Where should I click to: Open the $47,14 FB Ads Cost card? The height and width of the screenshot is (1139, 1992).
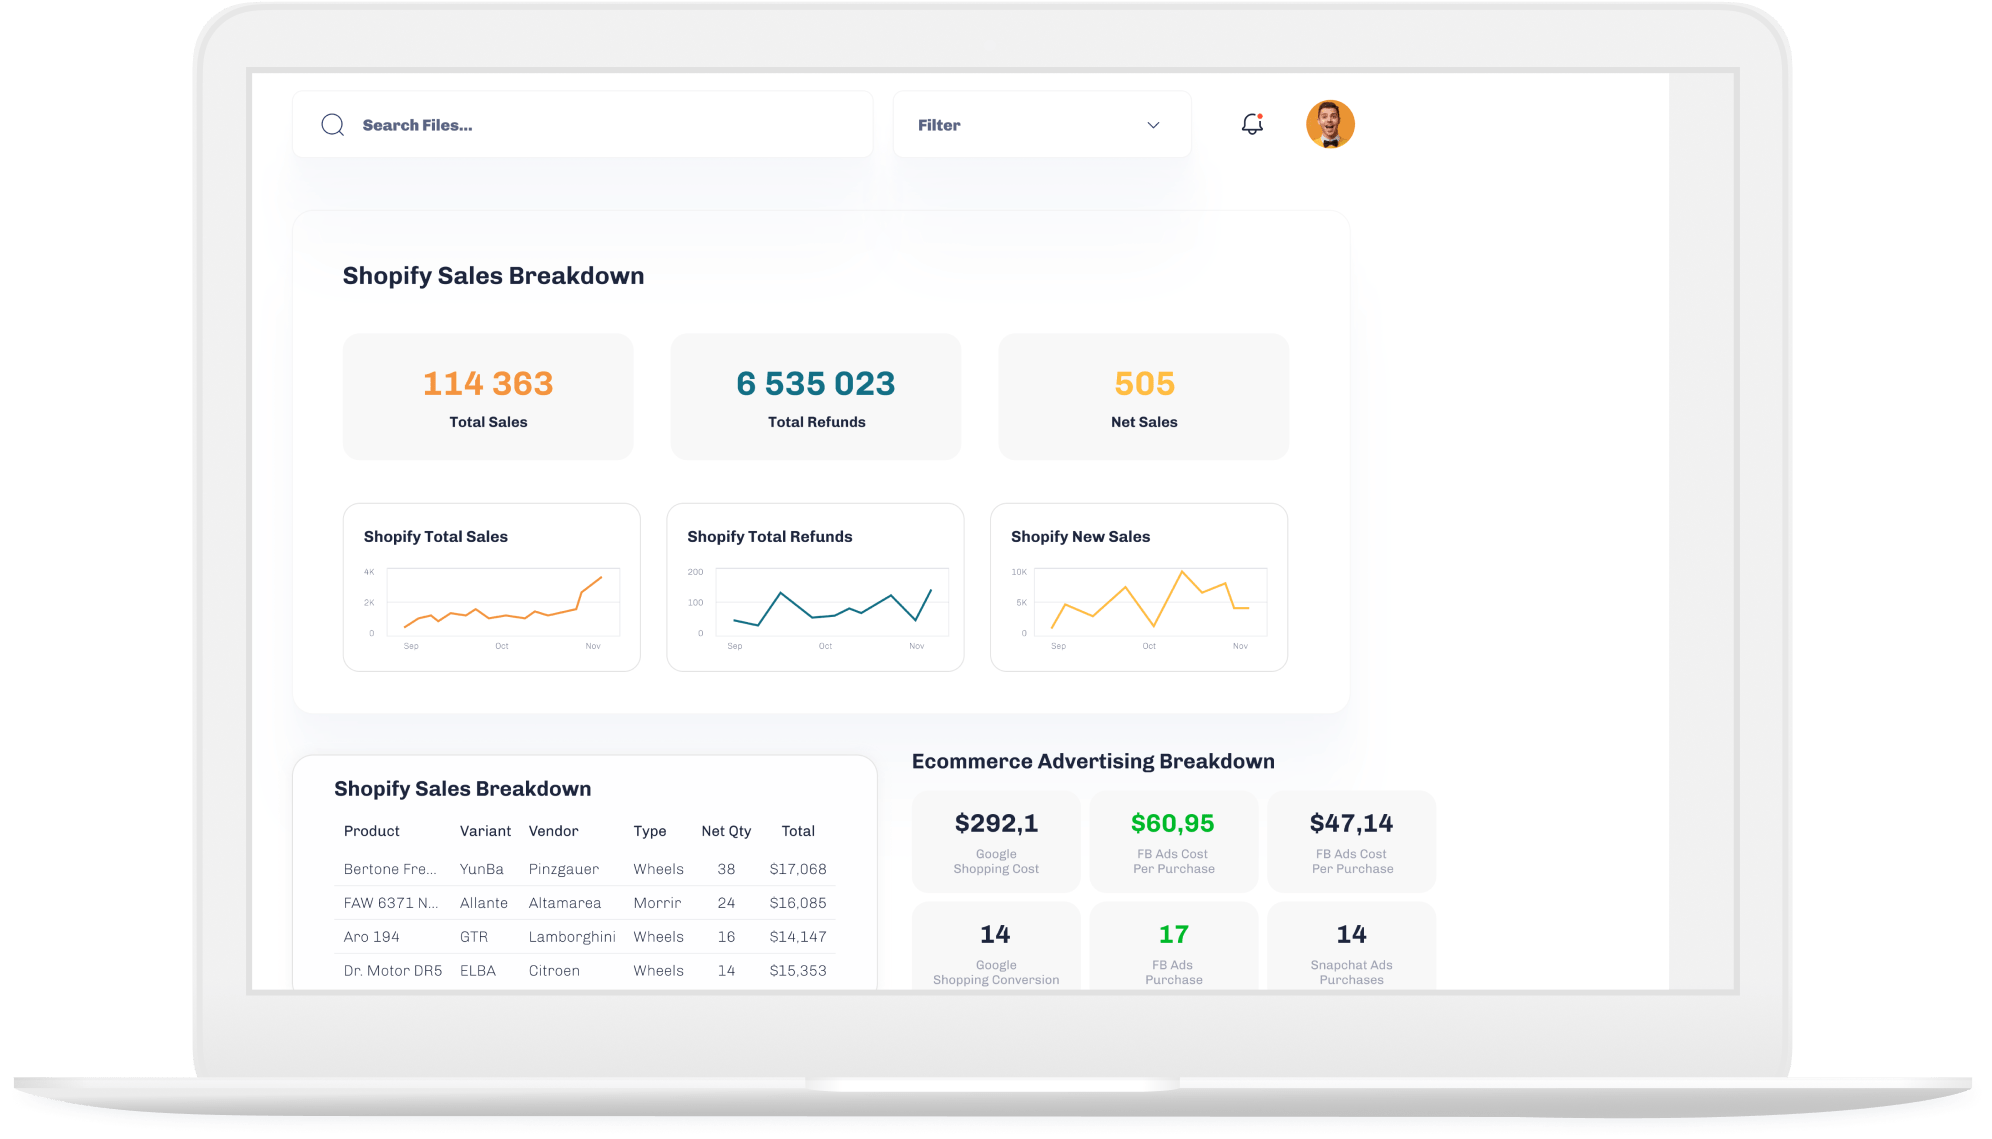pos(1352,842)
